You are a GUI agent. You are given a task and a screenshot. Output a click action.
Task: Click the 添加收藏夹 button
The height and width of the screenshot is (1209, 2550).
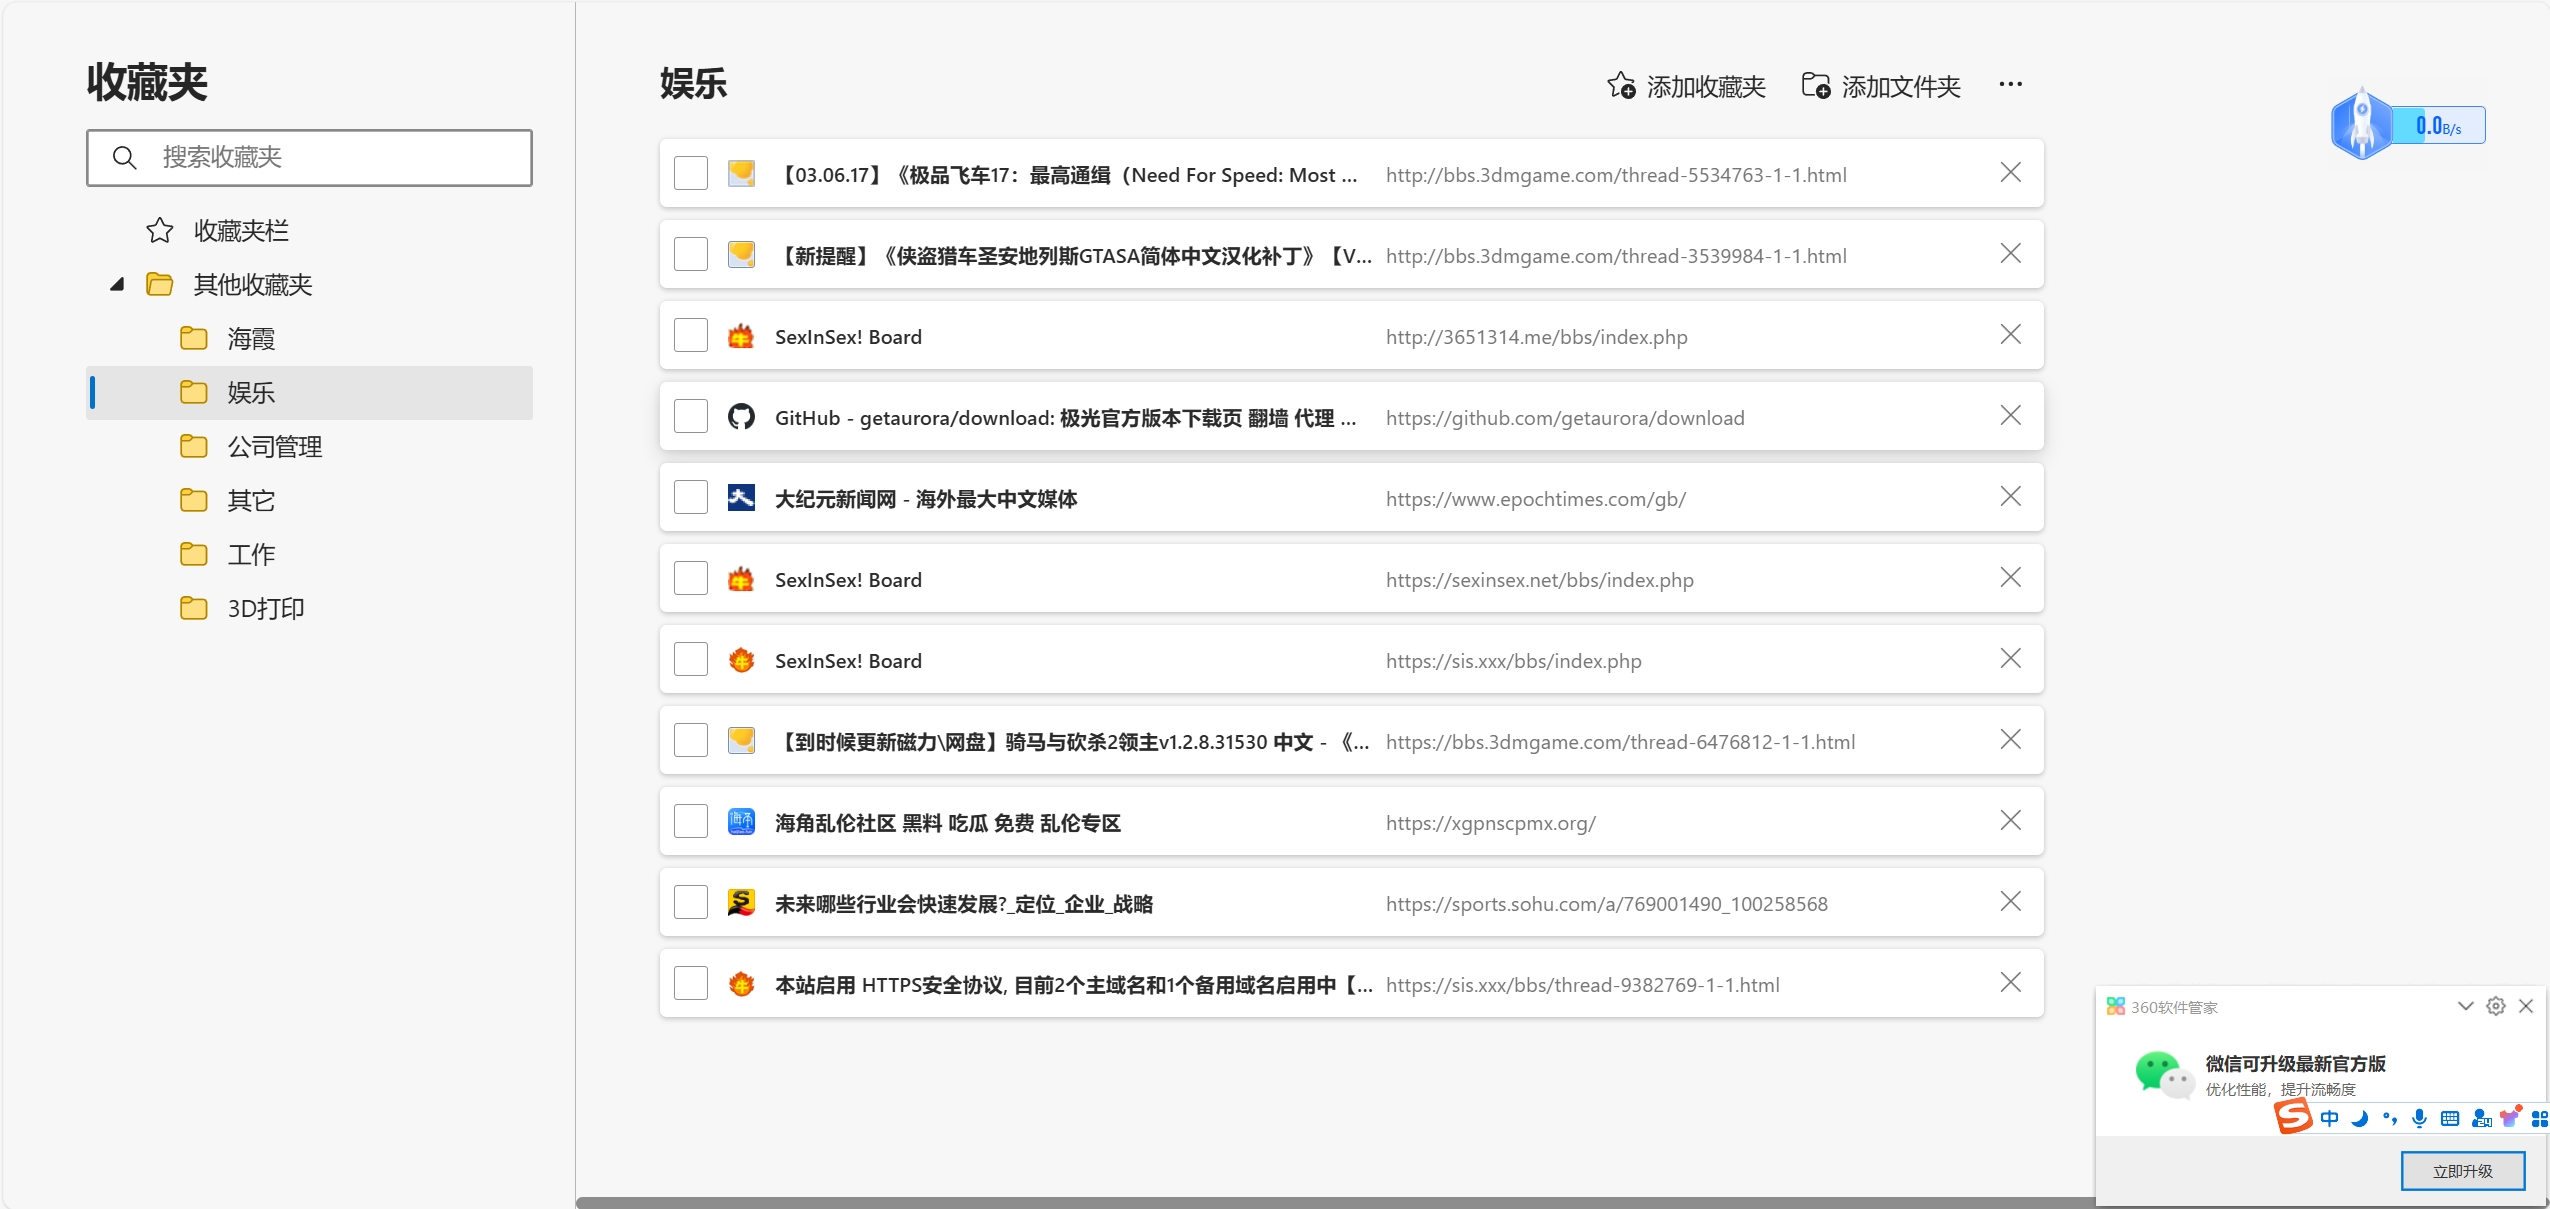pyautogui.click(x=1686, y=87)
